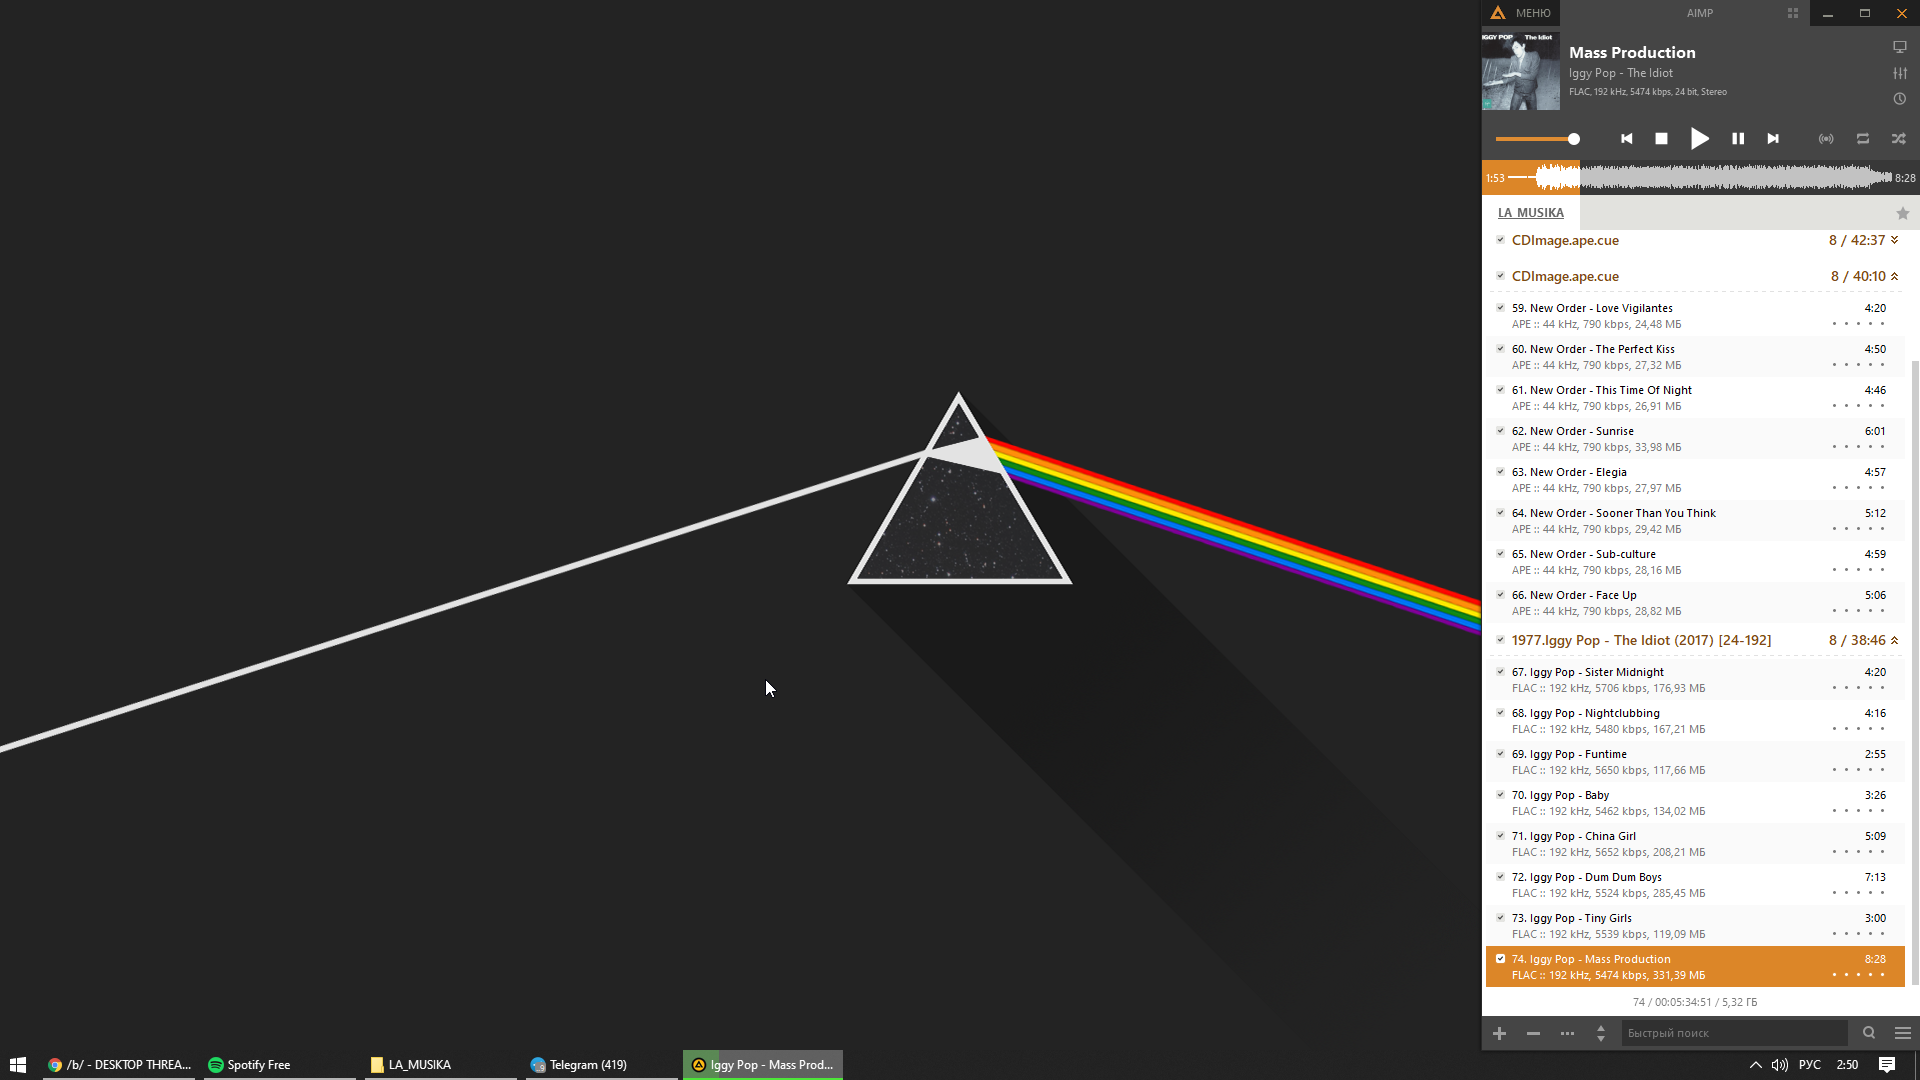Skip to previous track
The height and width of the screenshot is (1080, 1920).
[x=1627, y=139]
